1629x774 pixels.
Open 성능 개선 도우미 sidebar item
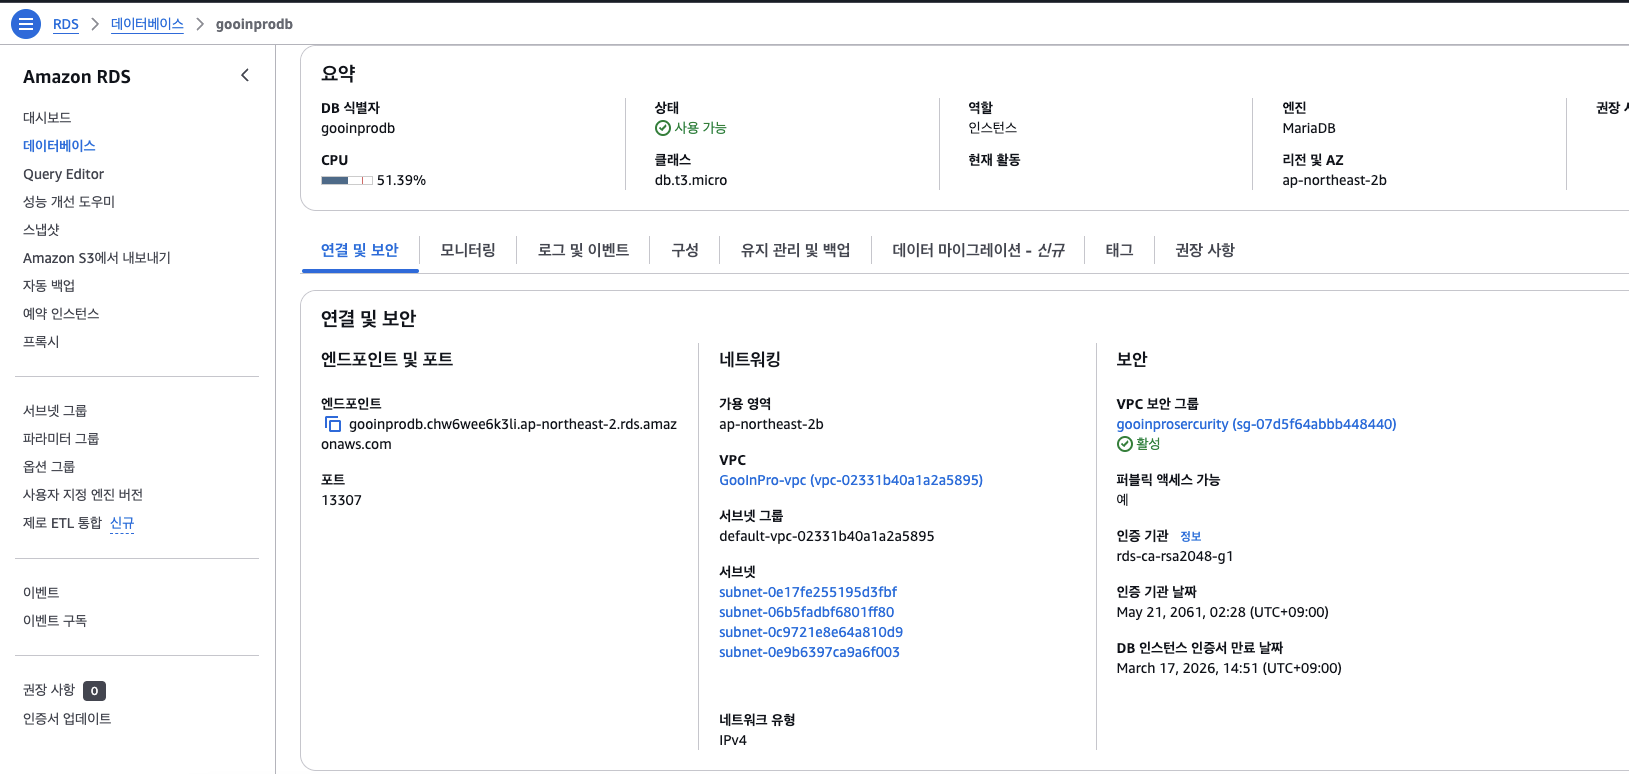pos(69,202)
